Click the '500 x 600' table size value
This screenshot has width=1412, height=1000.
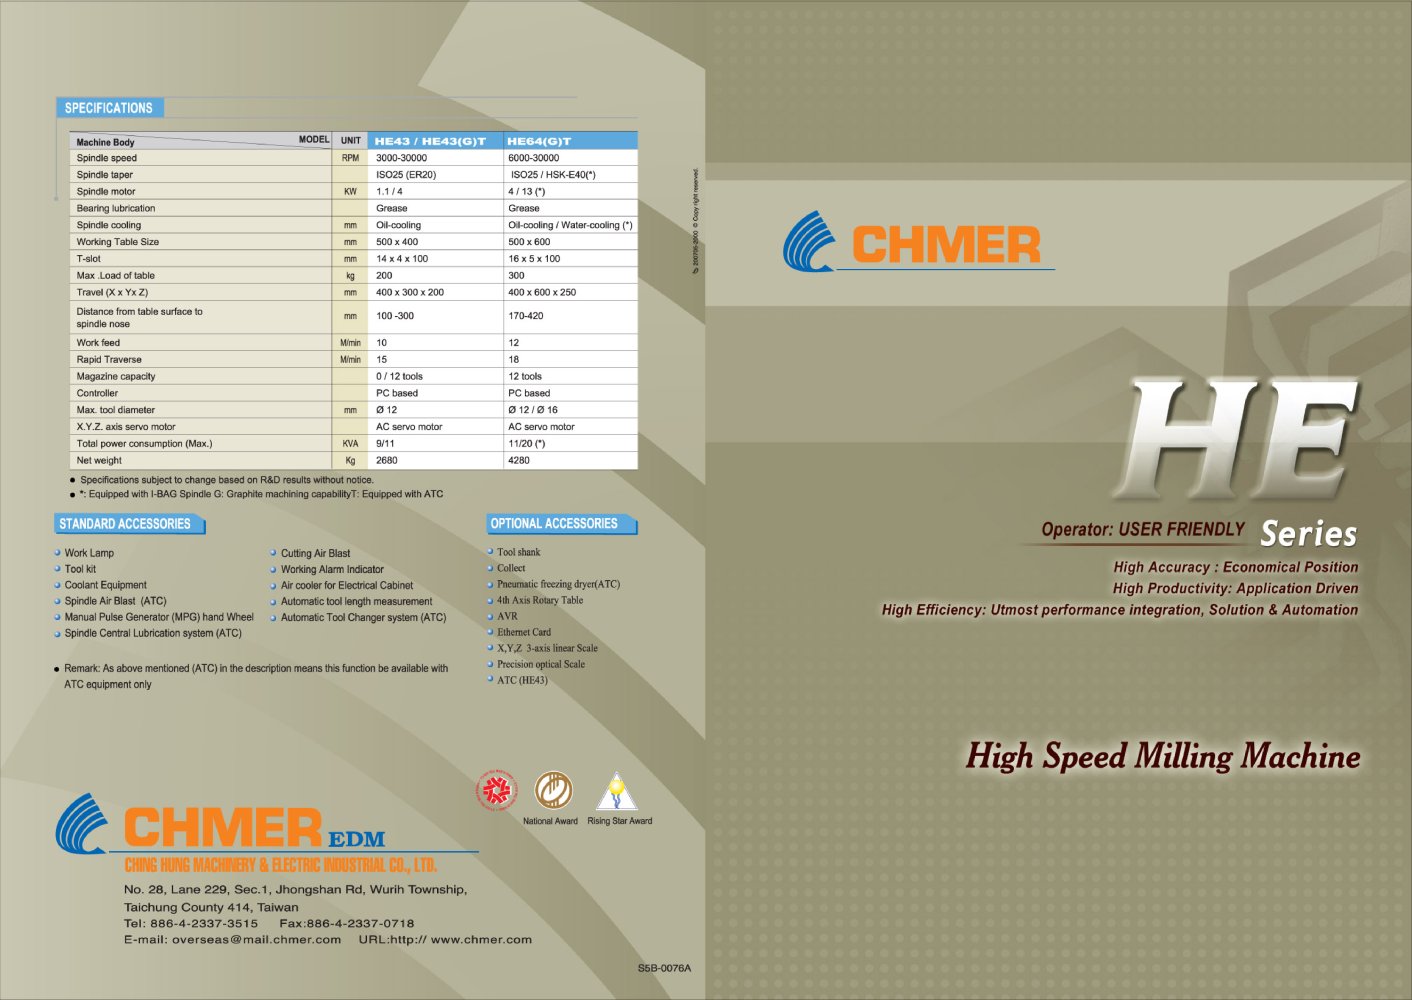click(529, 242)
